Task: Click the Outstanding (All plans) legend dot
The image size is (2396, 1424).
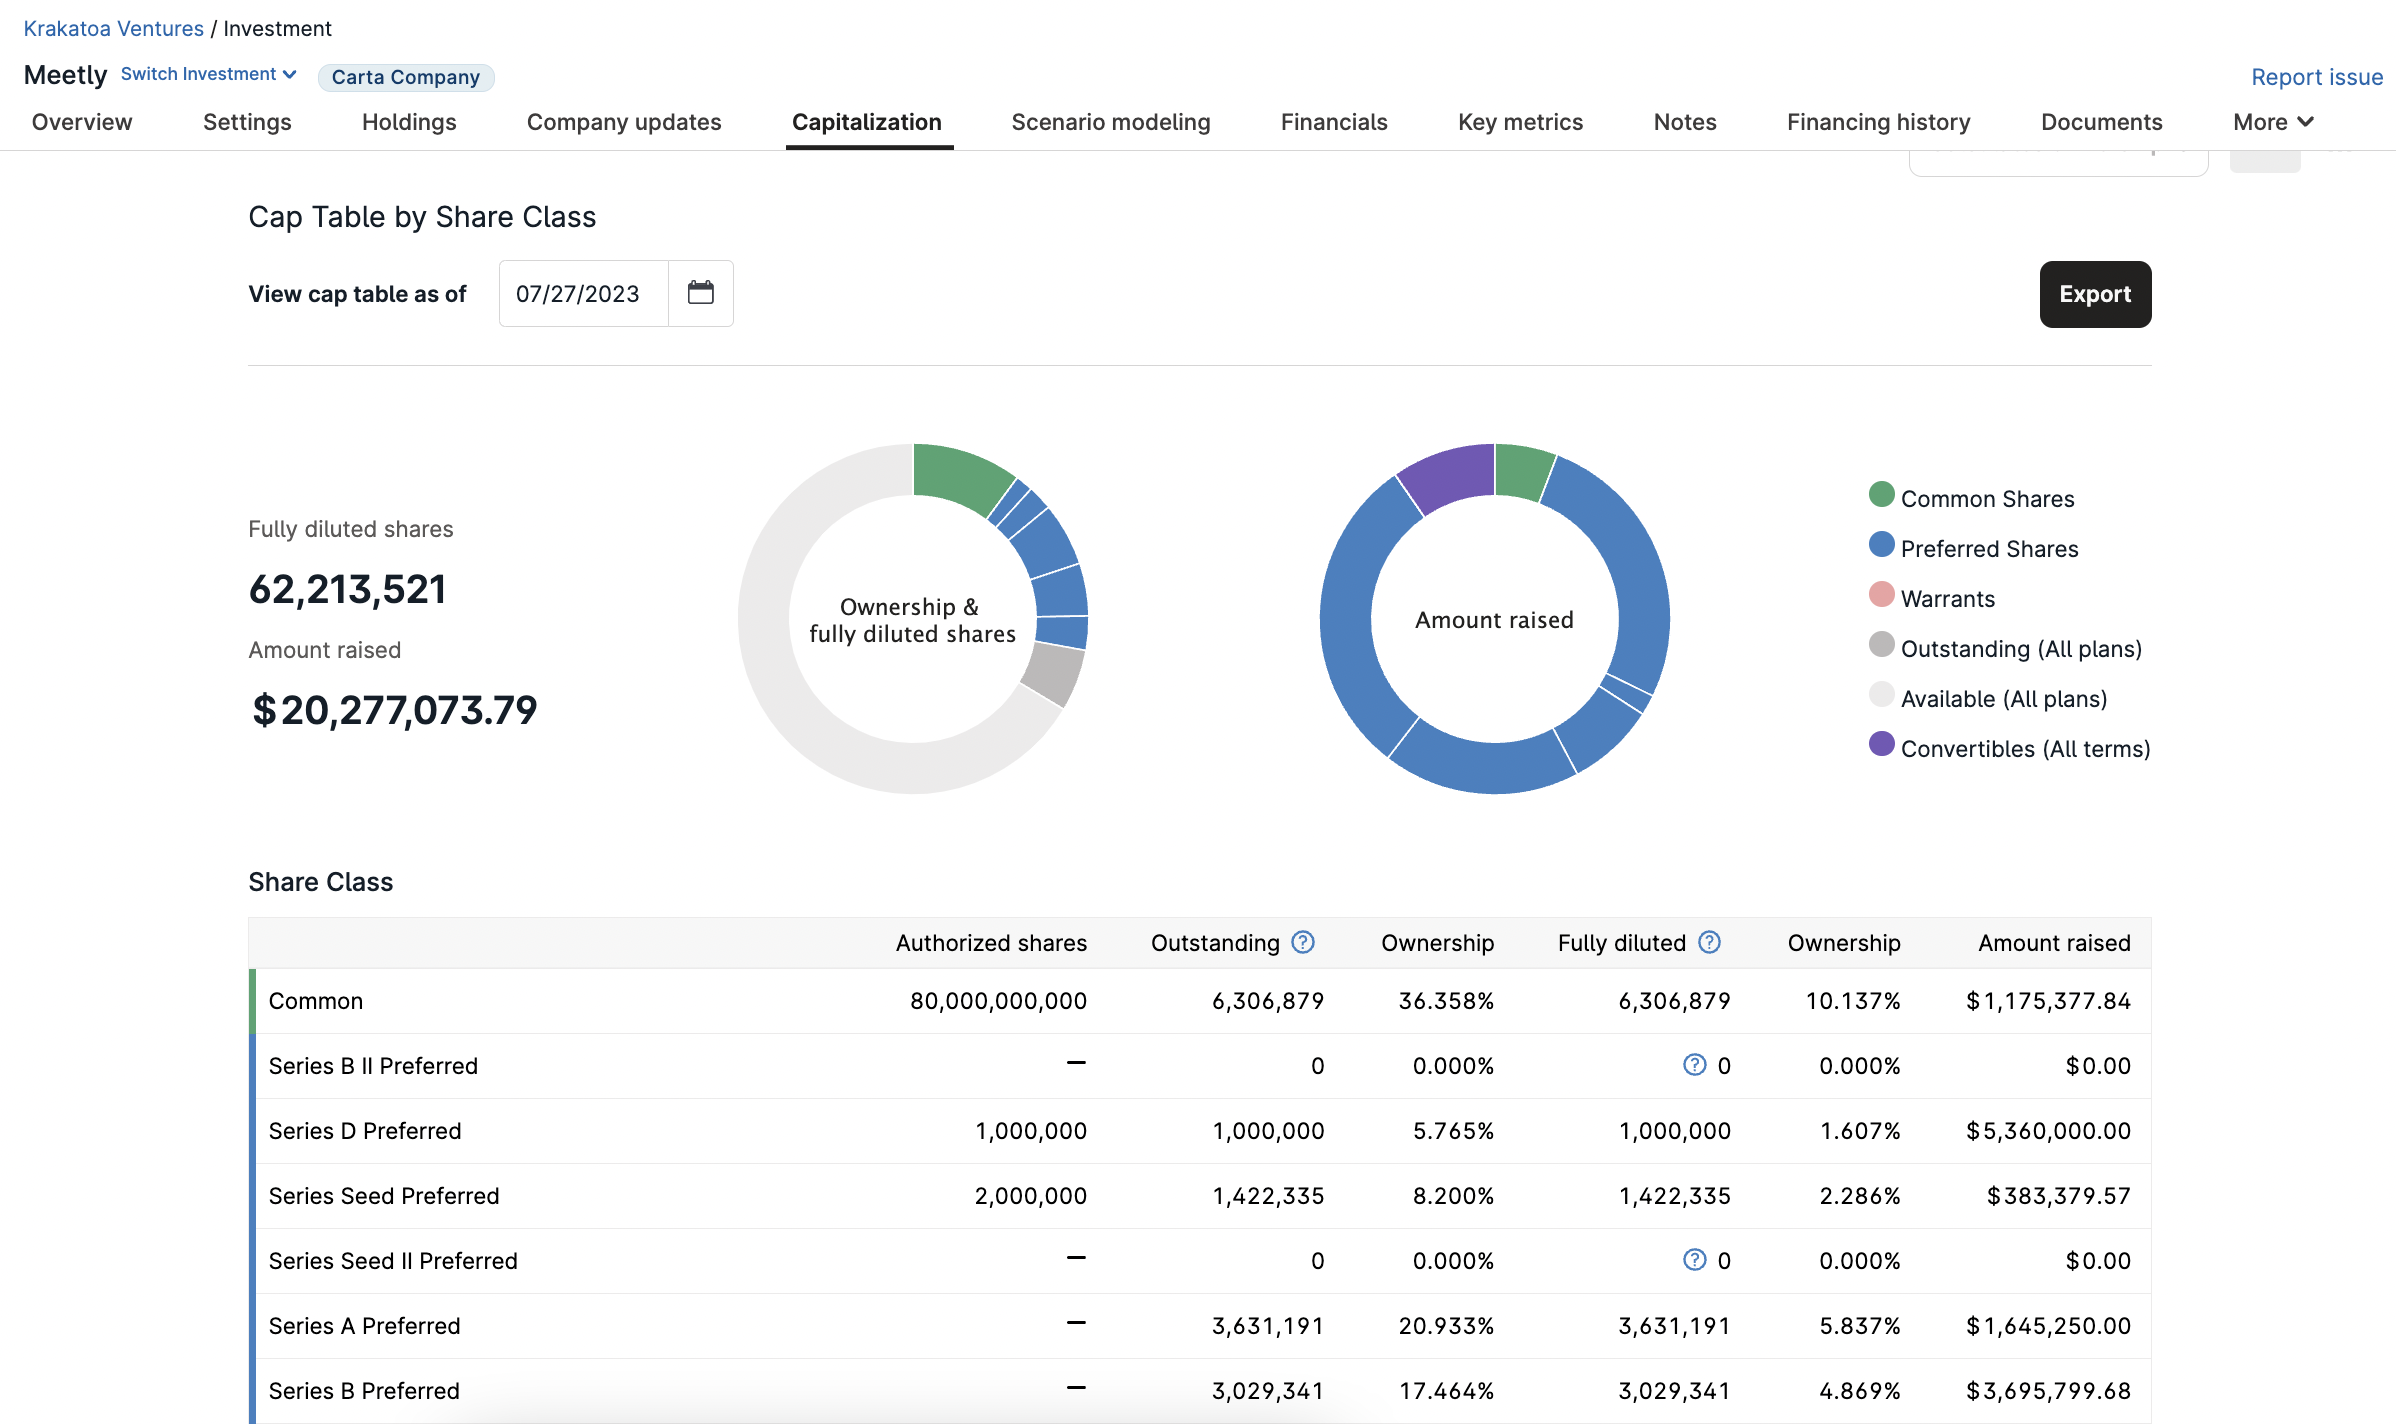Action: [1881, 645]
